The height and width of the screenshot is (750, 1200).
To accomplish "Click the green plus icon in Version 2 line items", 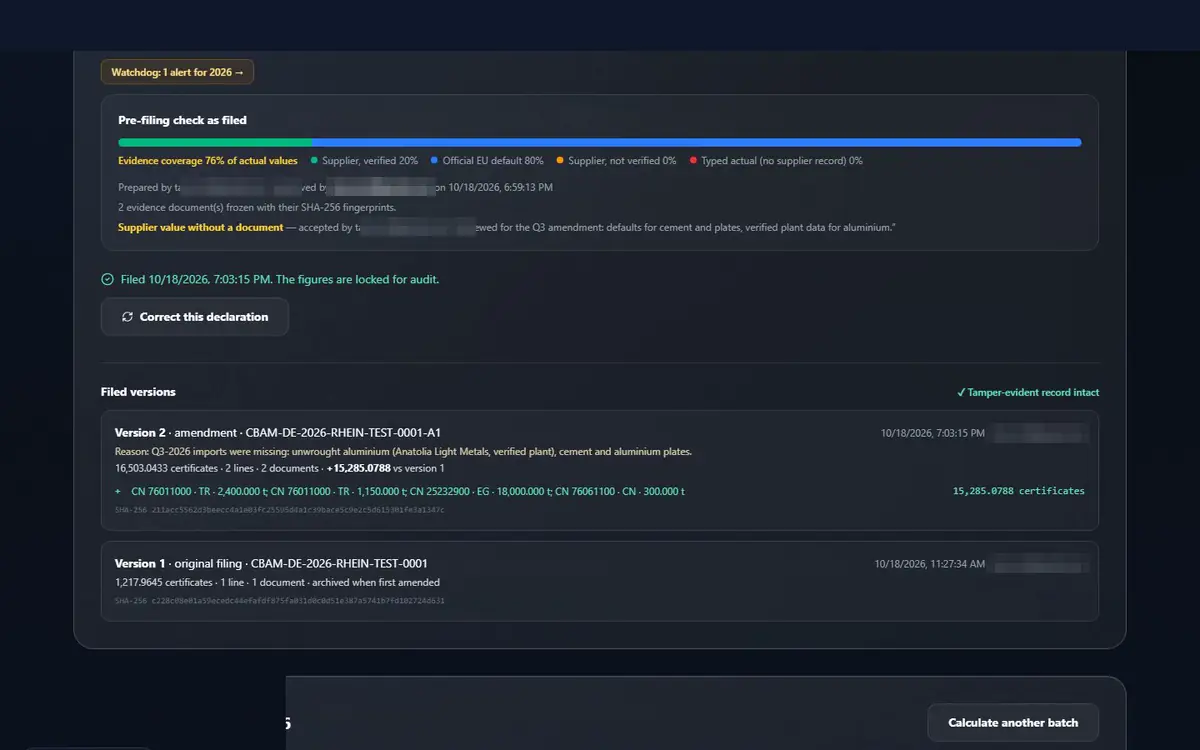I will [118, 491].
